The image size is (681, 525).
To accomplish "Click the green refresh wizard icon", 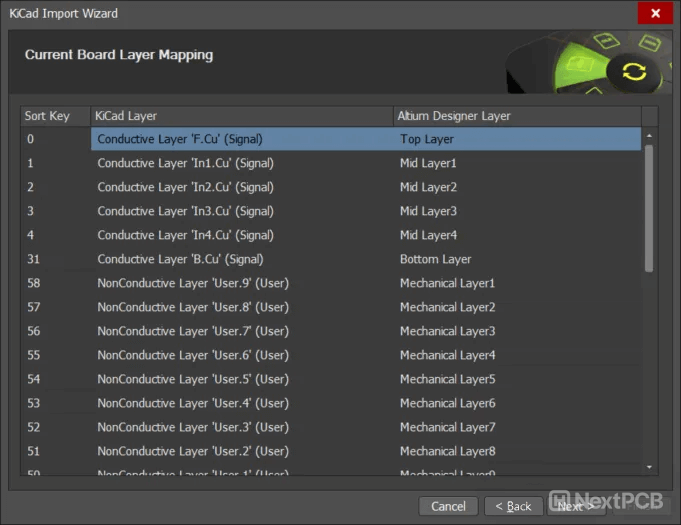I will click(633, 71).
